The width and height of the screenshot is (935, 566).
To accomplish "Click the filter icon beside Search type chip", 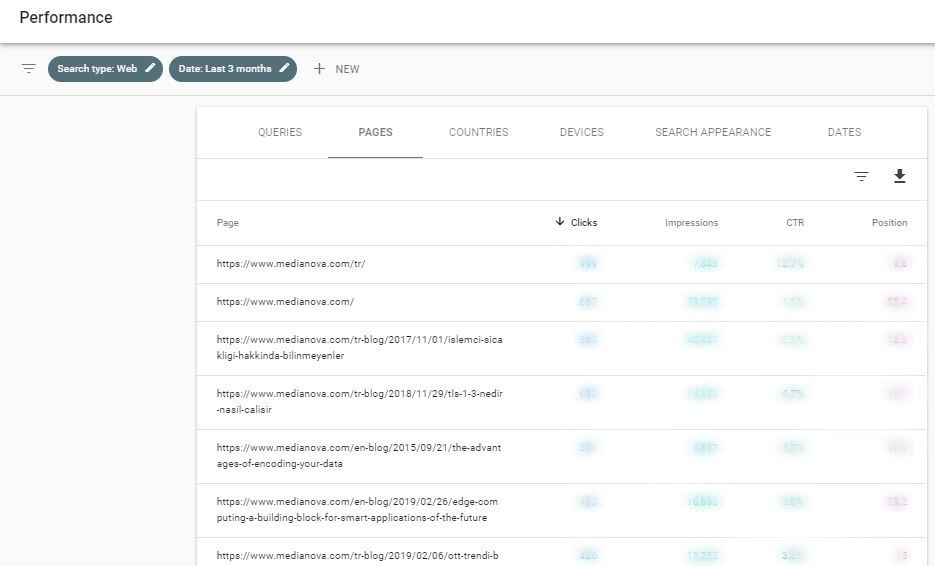I will coord(29,69).
